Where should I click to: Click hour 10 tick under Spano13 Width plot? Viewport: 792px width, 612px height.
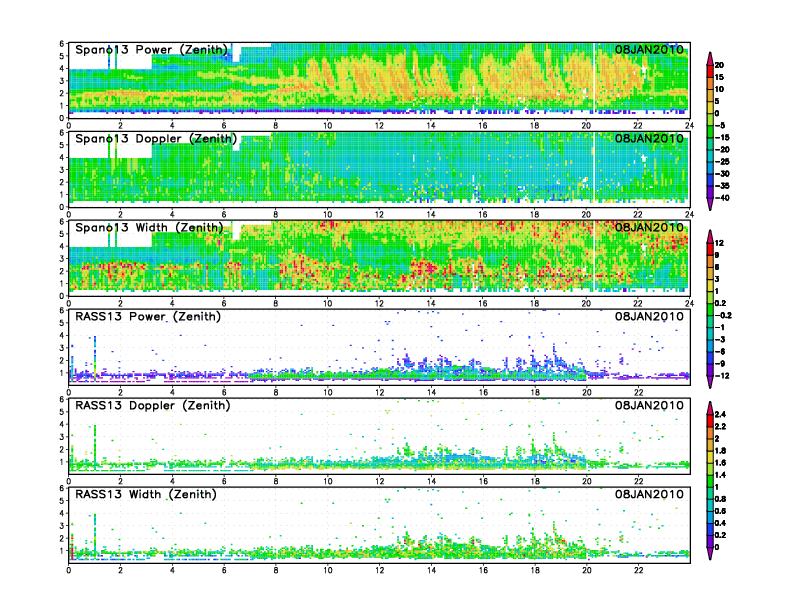click(327, 303)
